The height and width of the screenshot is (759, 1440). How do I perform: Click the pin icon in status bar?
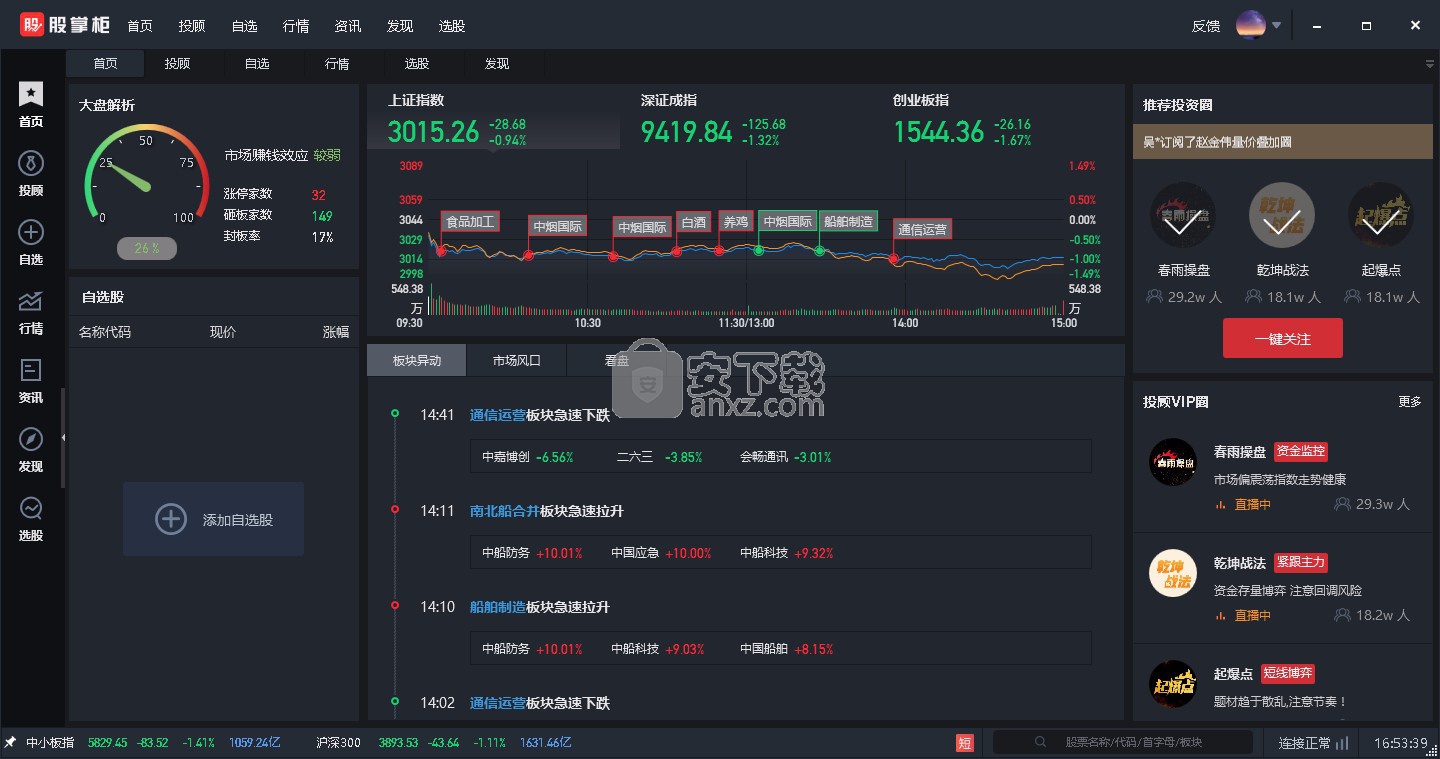[x=10, y=742]
